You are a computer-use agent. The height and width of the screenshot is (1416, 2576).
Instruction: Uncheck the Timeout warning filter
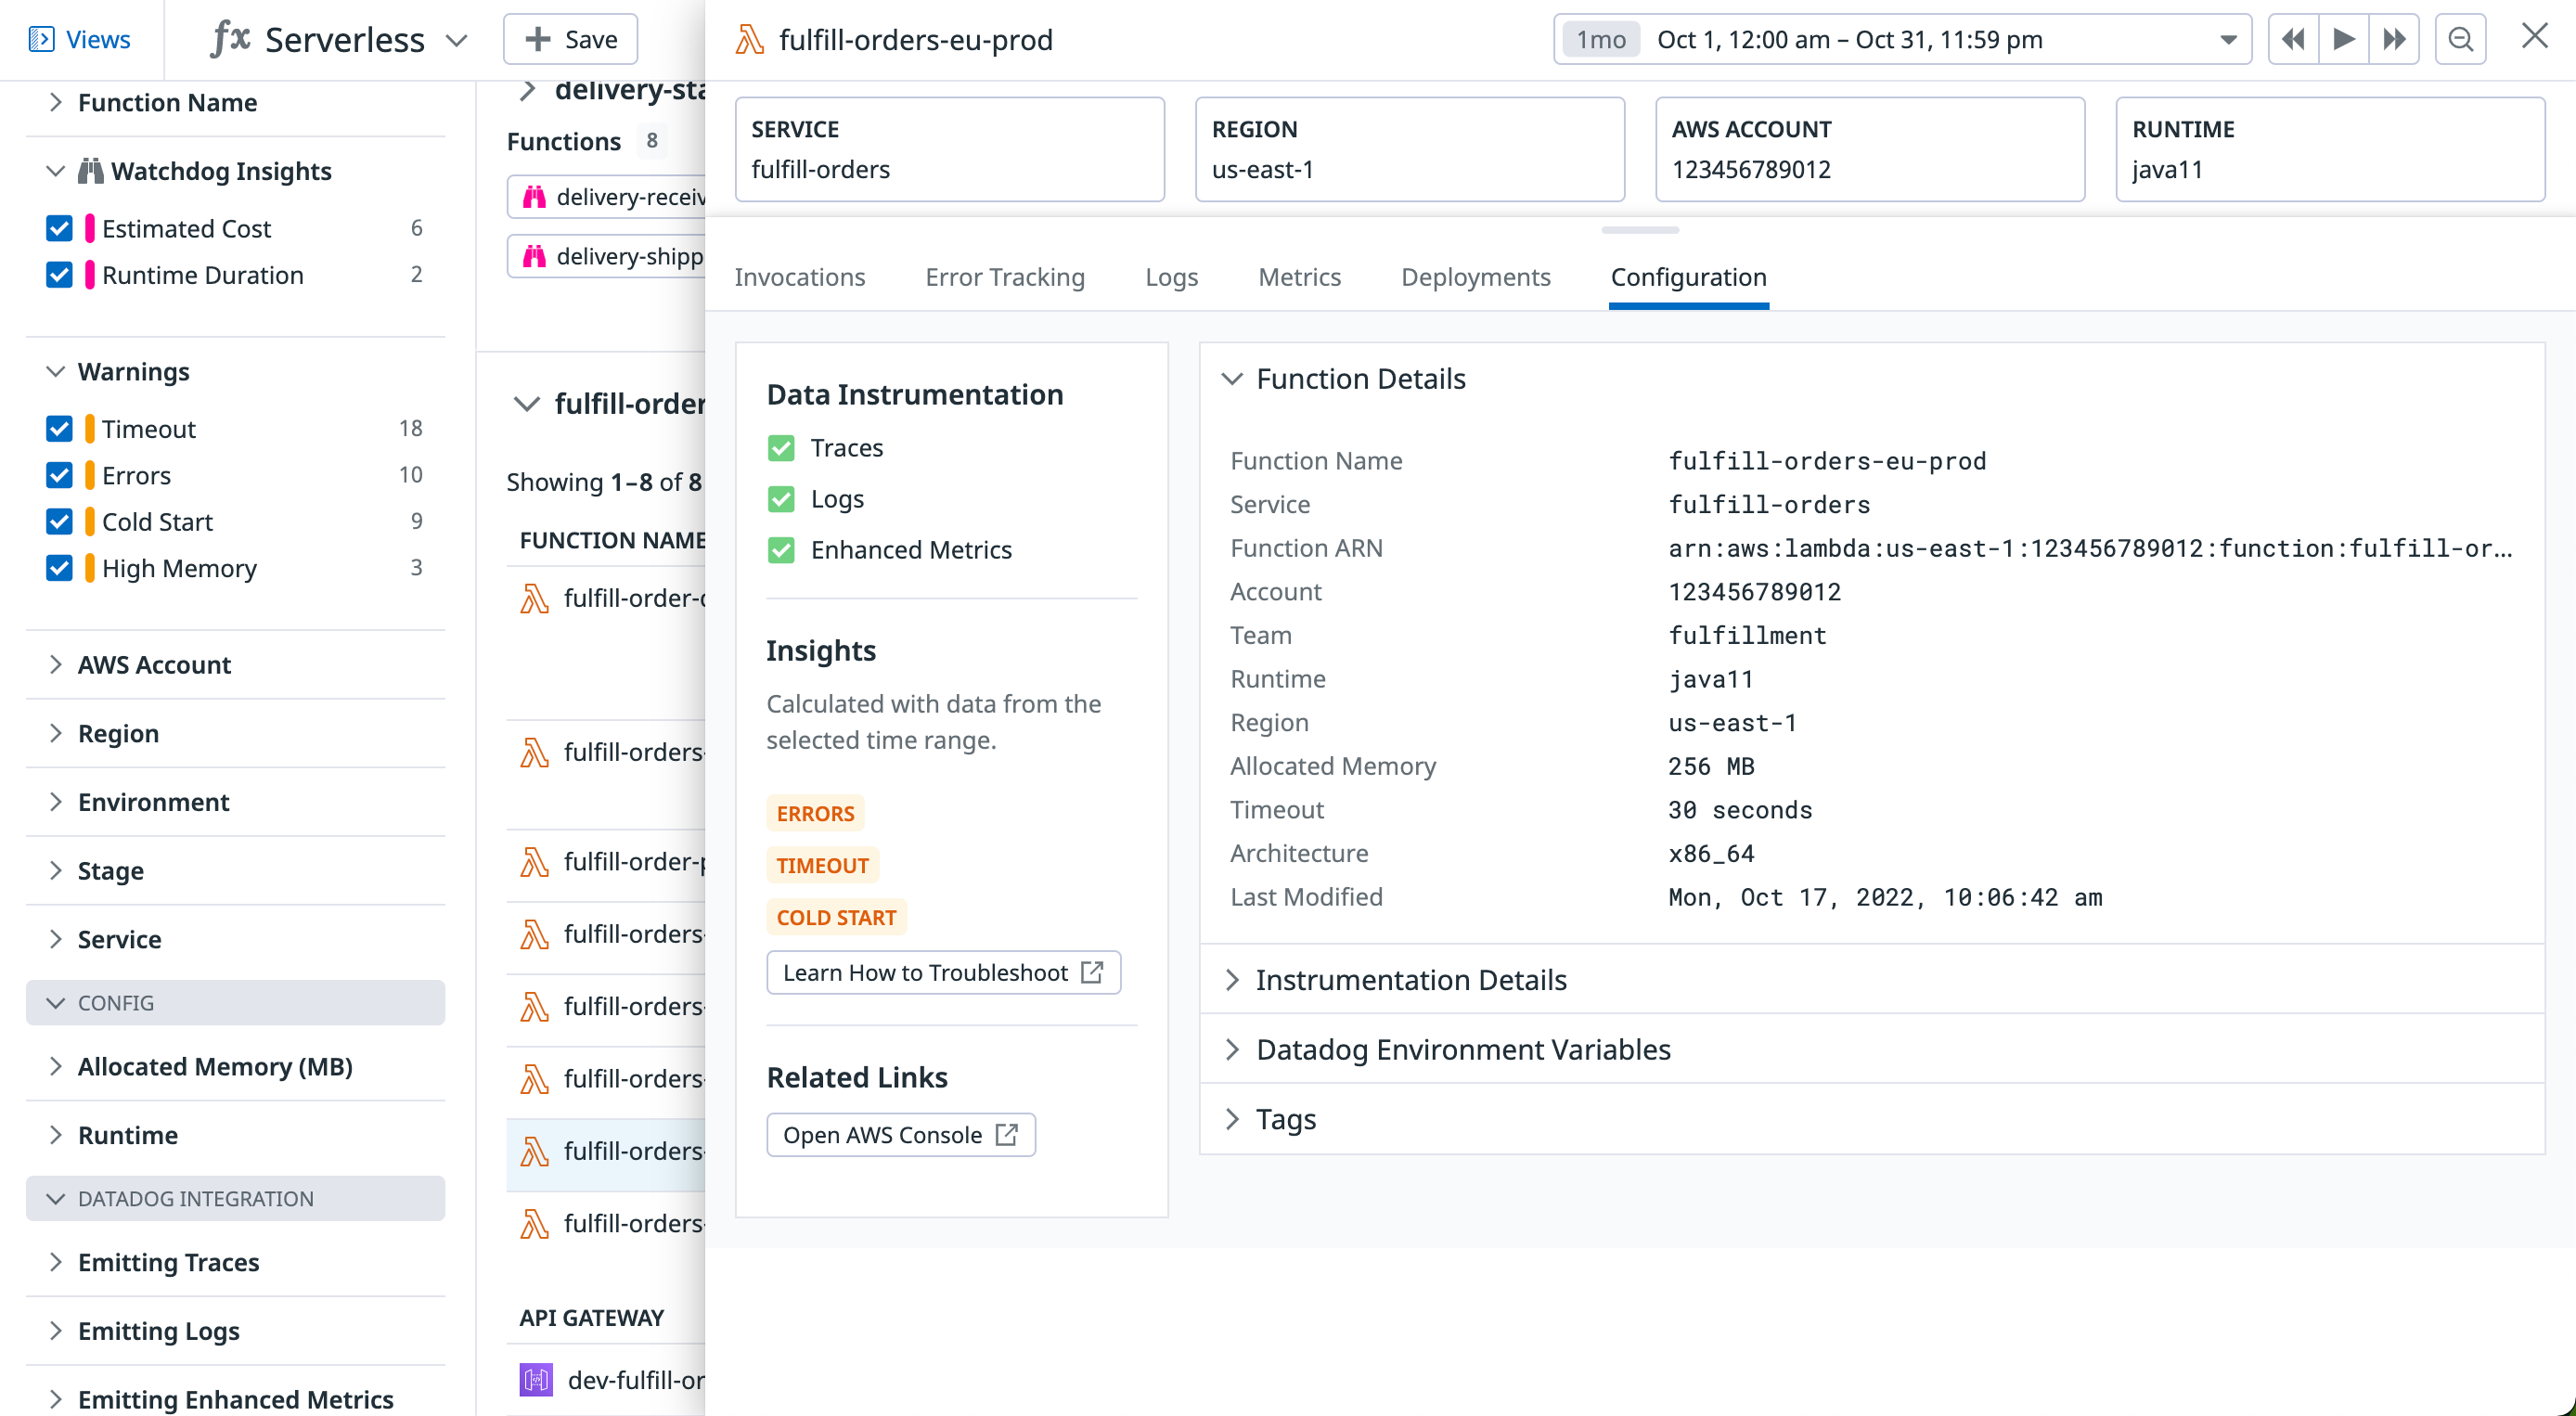click(x=59, y=428)
